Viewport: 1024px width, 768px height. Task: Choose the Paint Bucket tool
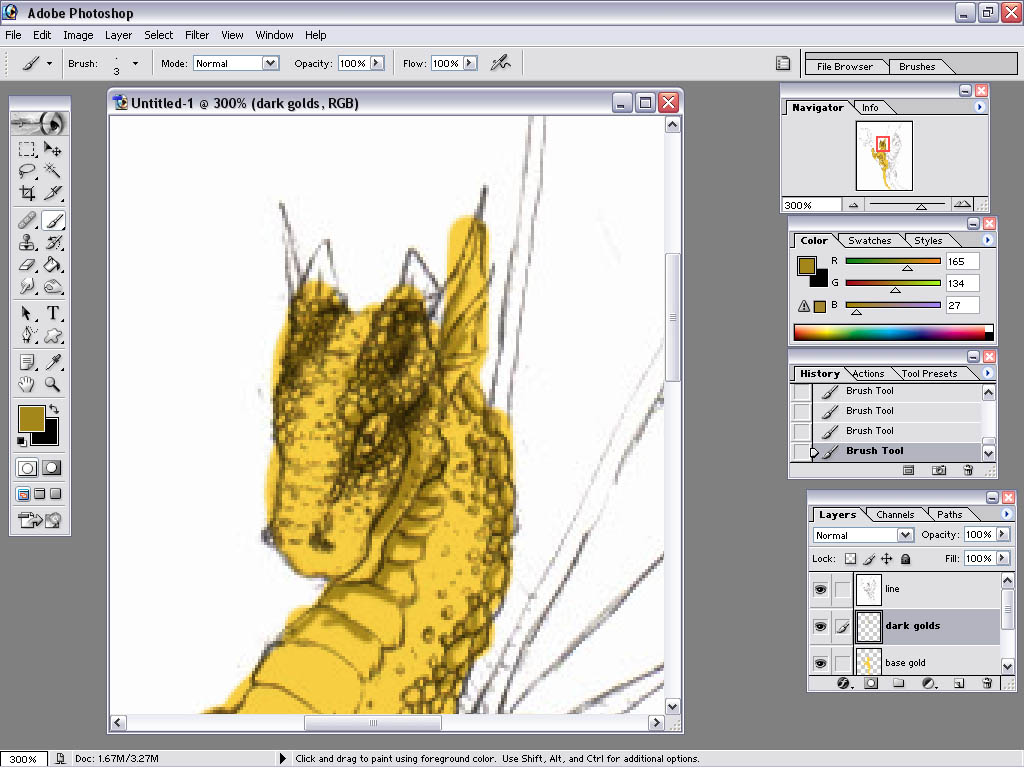tap(53, 265)
